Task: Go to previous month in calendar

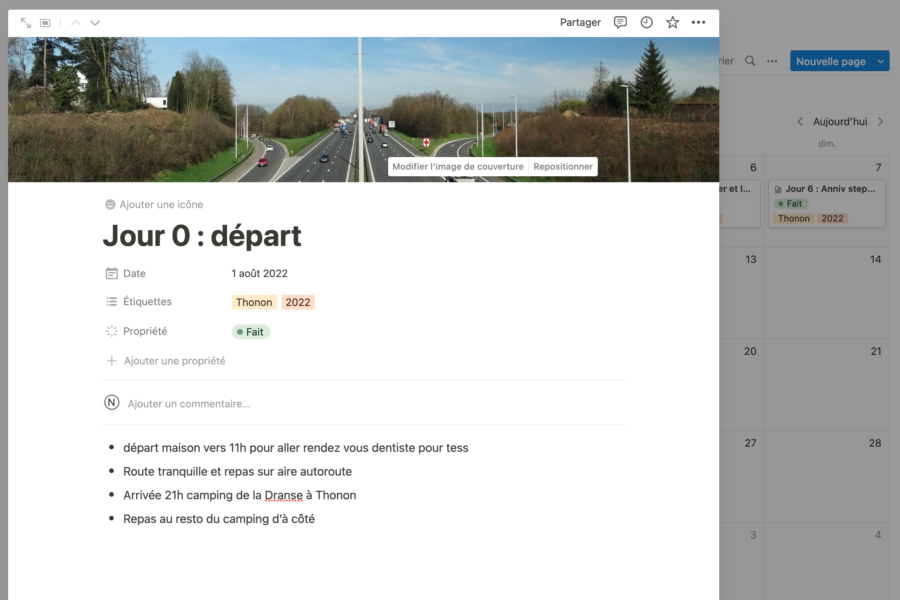Action: click(x=800, y=122)
